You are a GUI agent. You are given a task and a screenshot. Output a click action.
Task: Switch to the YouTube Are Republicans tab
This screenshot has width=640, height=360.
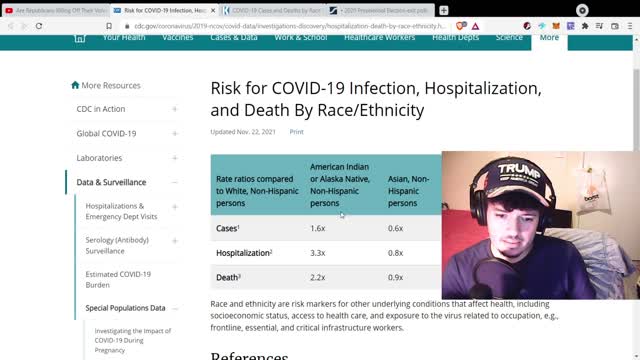click(56, 11)
